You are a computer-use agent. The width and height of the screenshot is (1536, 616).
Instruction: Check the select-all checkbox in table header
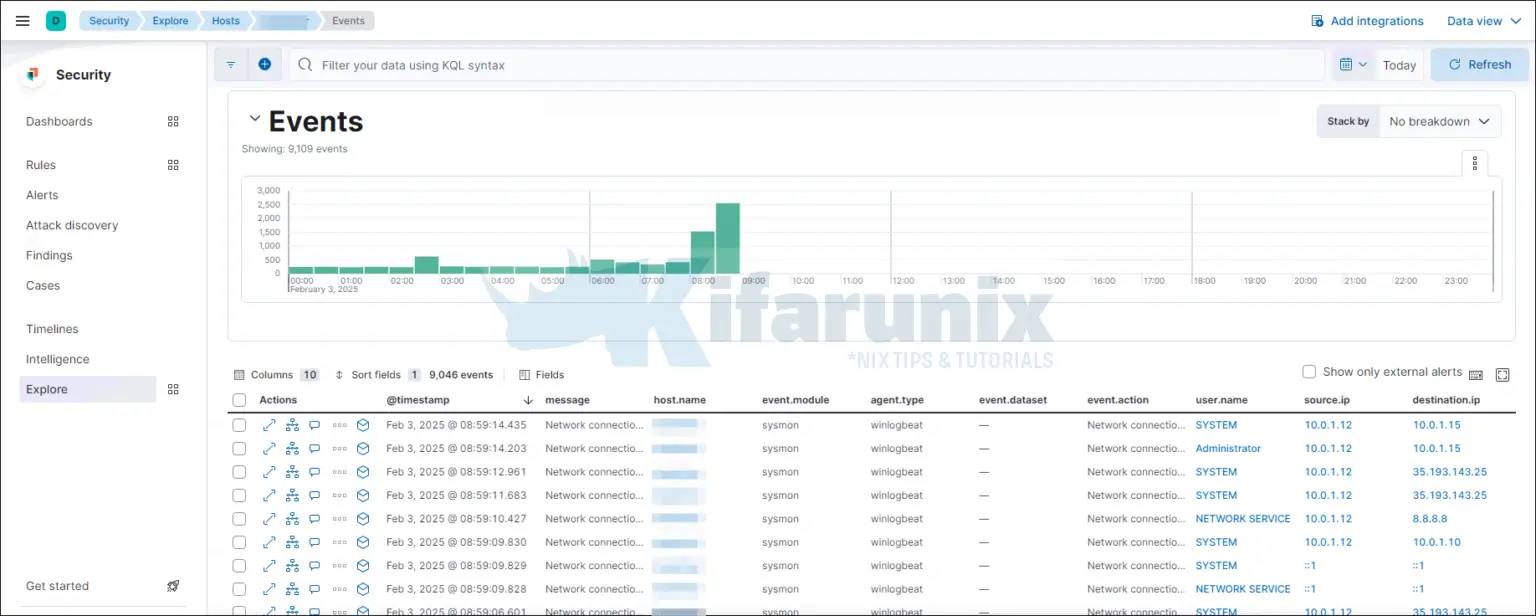point(239,399)
